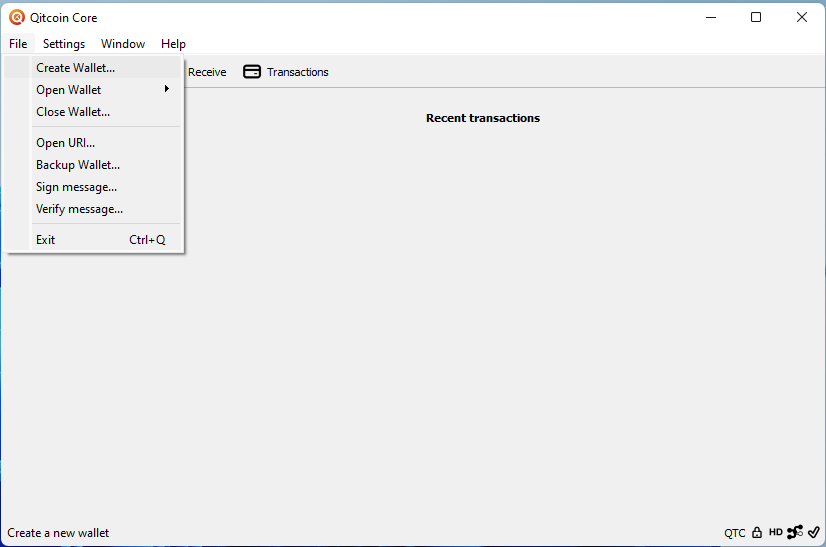Open the Help menu
Screen dimensions: 826x547
[173, 44]
